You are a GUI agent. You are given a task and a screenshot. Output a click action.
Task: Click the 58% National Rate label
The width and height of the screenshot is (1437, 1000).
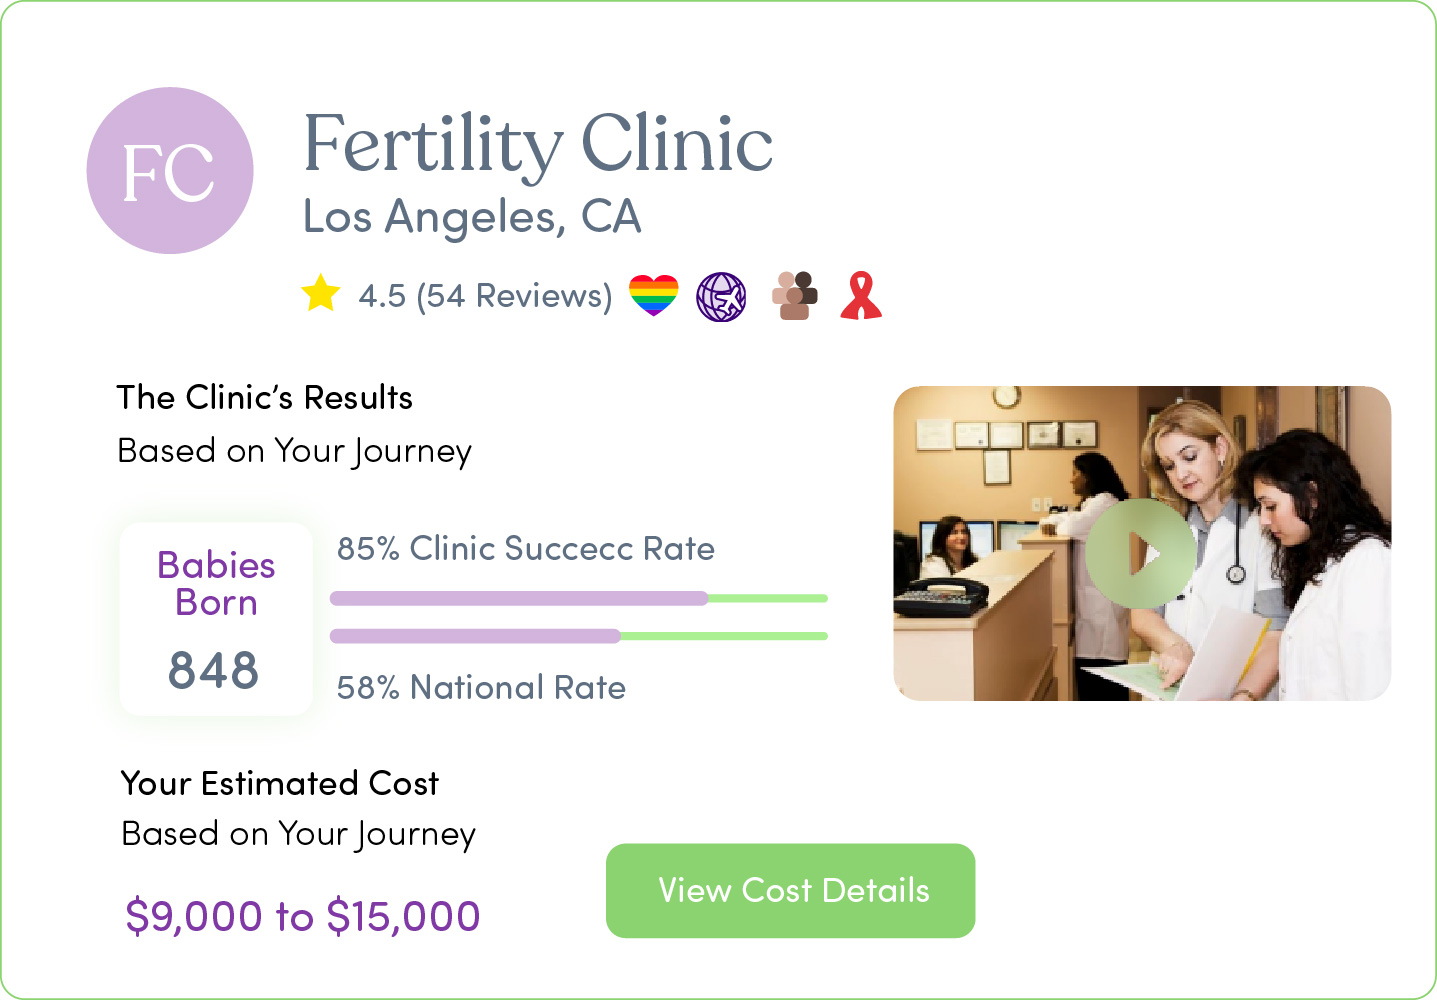coord(481,688)
